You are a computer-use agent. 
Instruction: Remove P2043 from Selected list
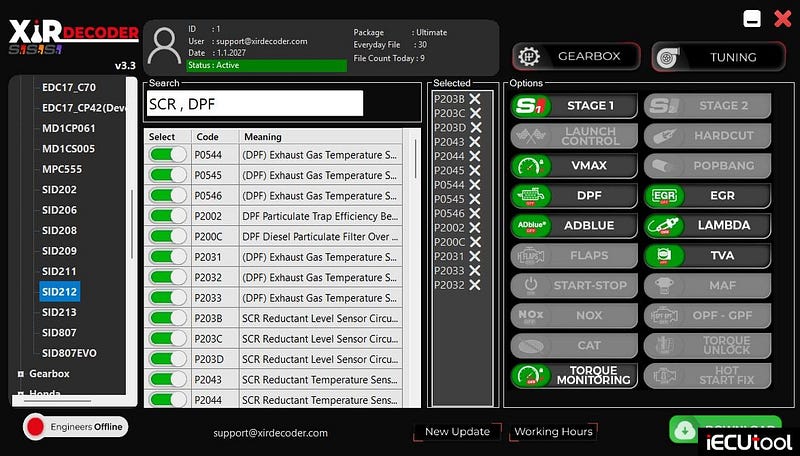475,142
